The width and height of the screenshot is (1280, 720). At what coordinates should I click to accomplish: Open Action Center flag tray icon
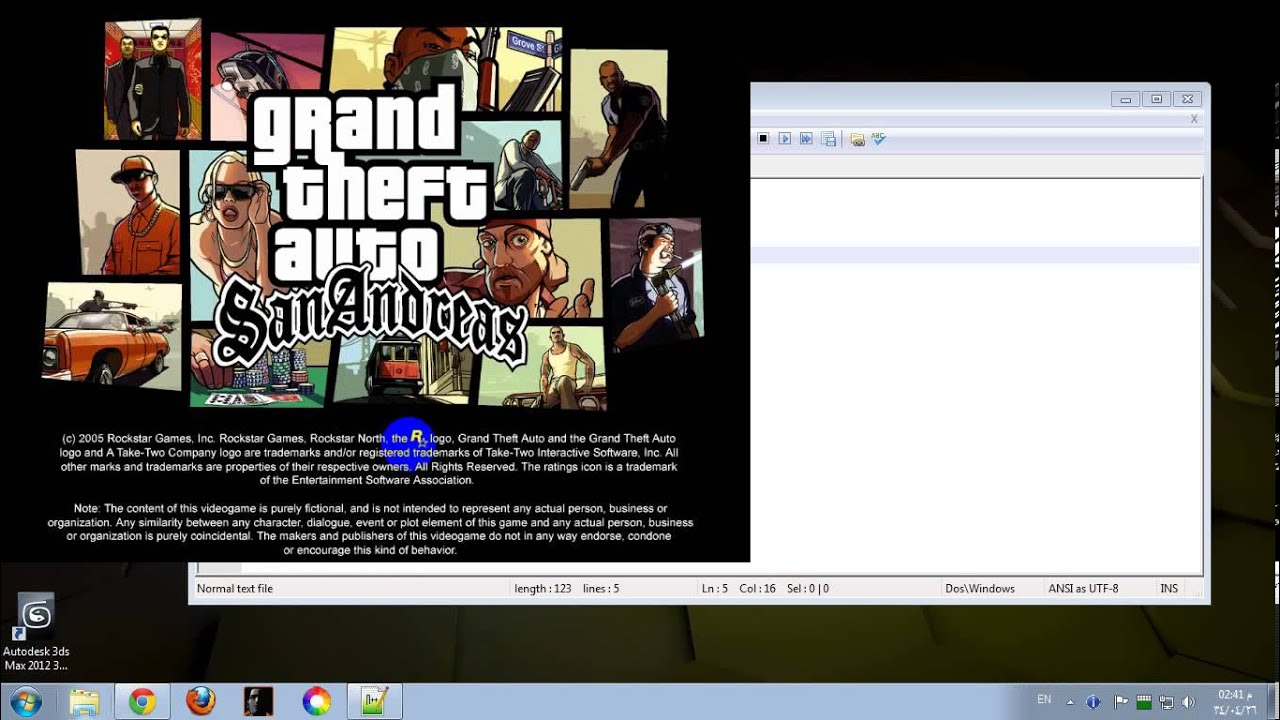click(x=1120, y=702)
